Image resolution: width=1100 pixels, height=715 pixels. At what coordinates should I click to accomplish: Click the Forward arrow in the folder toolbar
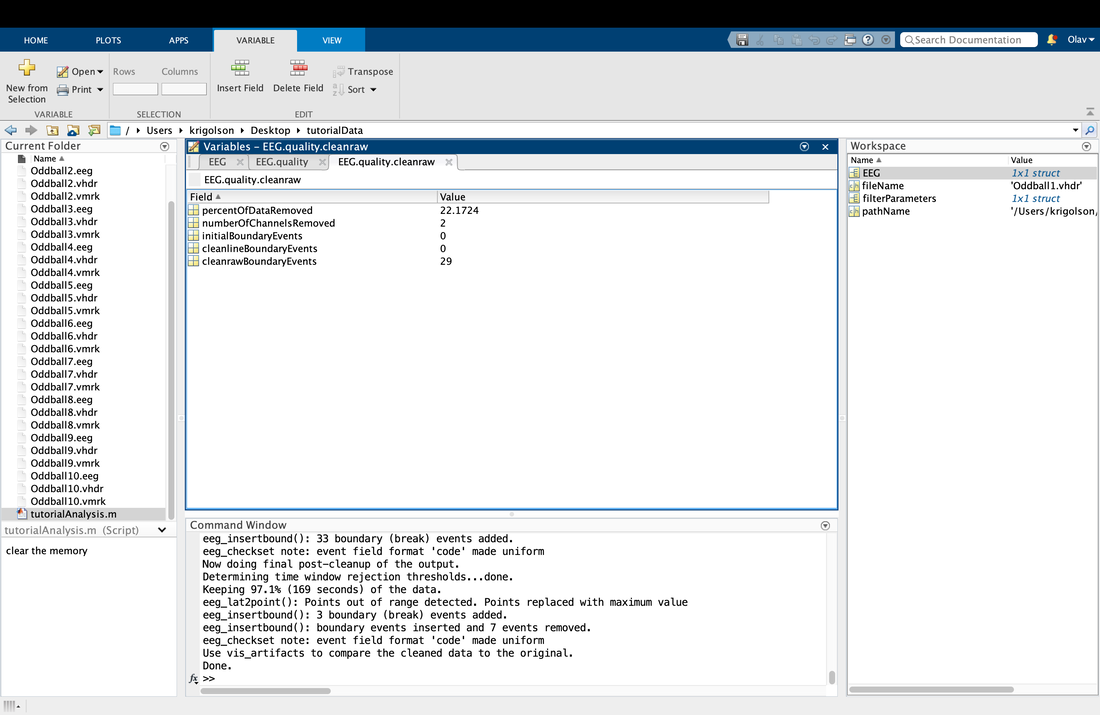[31, 131]
